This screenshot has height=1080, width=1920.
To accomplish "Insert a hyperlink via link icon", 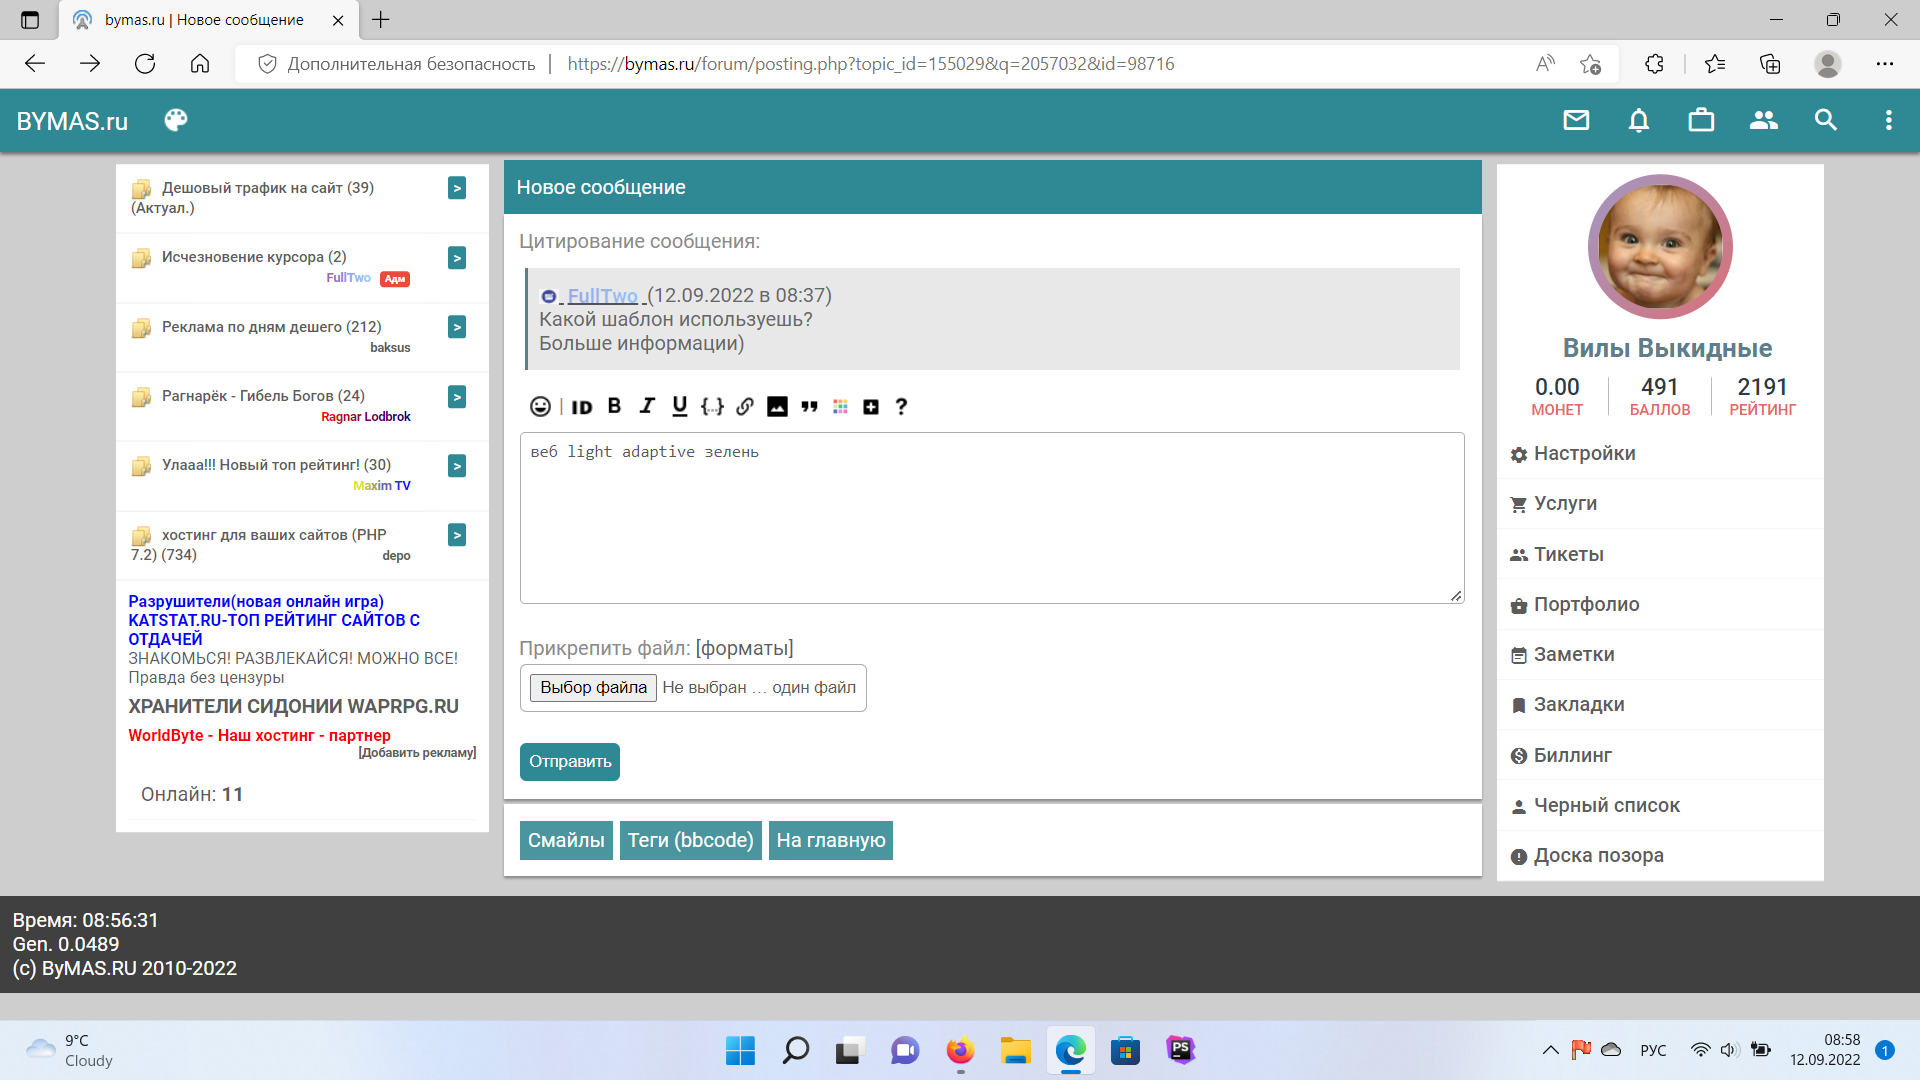I will point(745,406).
